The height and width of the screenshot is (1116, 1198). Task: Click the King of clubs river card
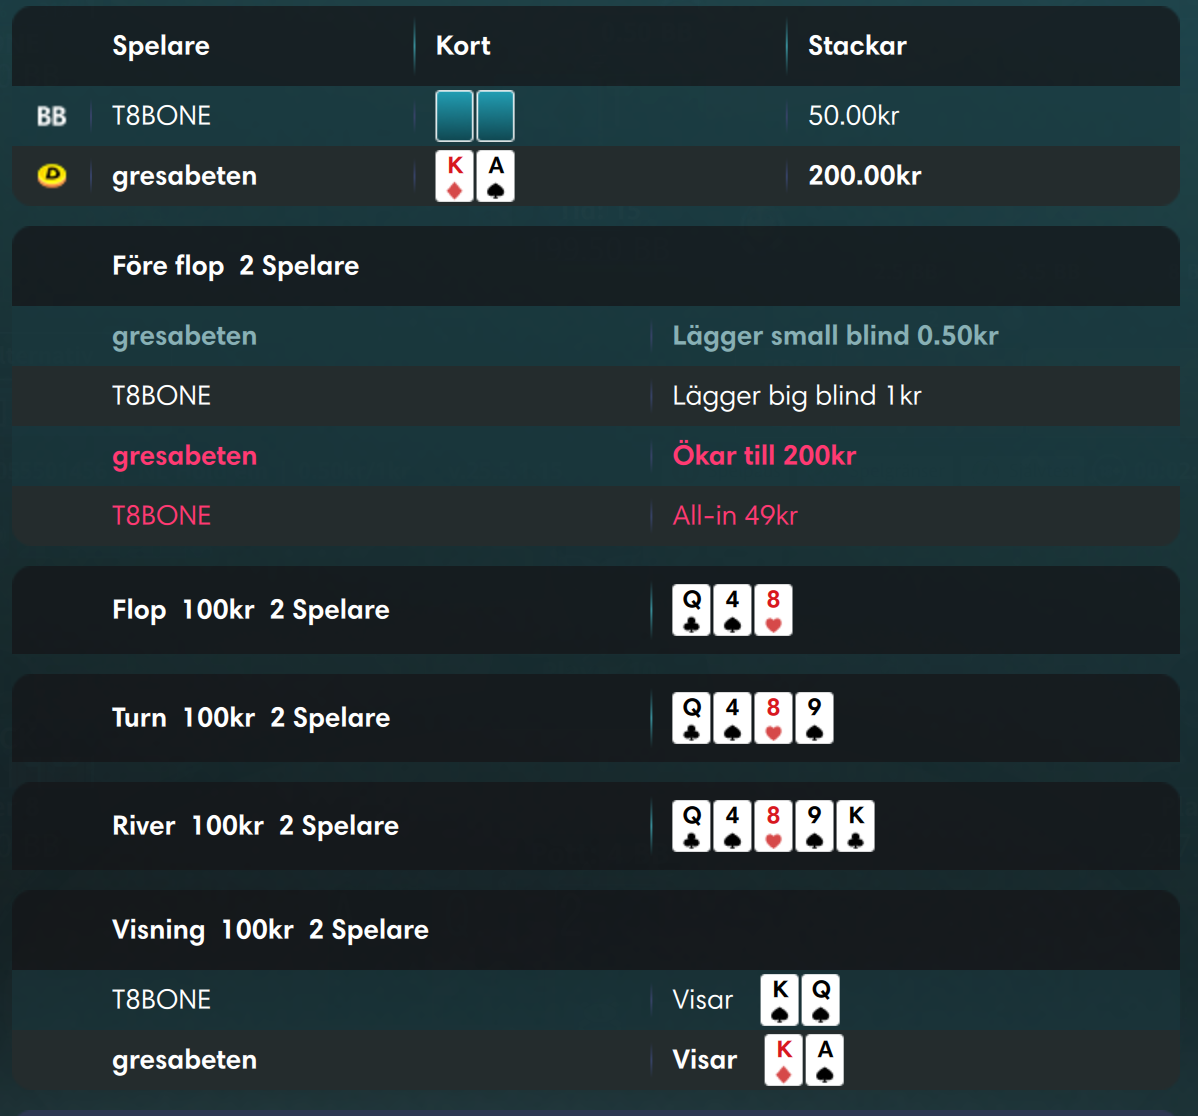point(856,826)
